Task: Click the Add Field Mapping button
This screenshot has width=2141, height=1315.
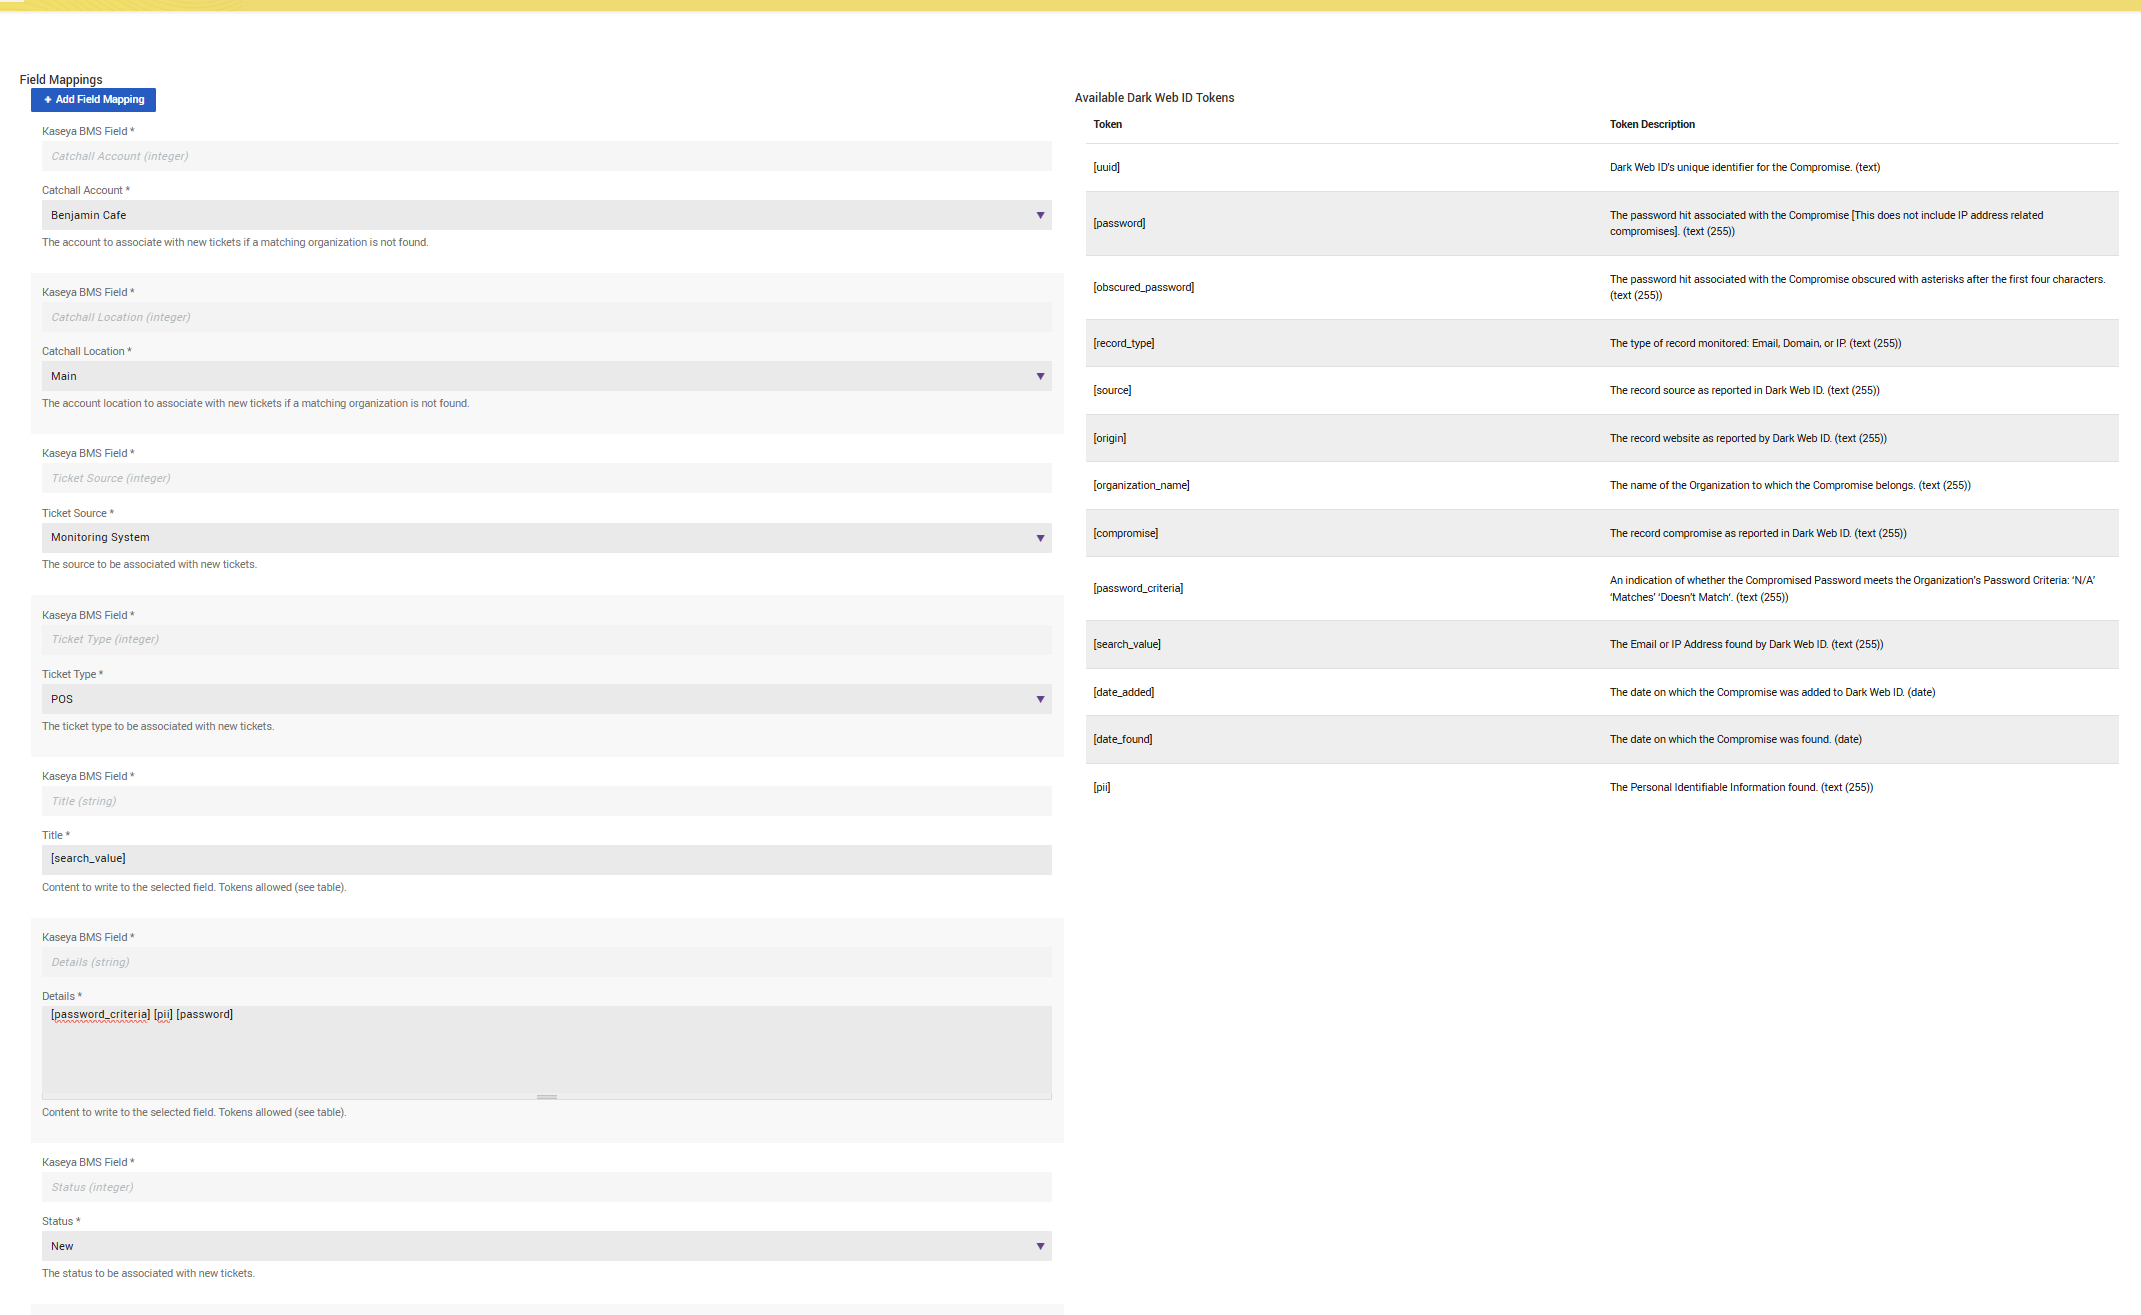Action: pyautogui.click(x=93, y=100)
